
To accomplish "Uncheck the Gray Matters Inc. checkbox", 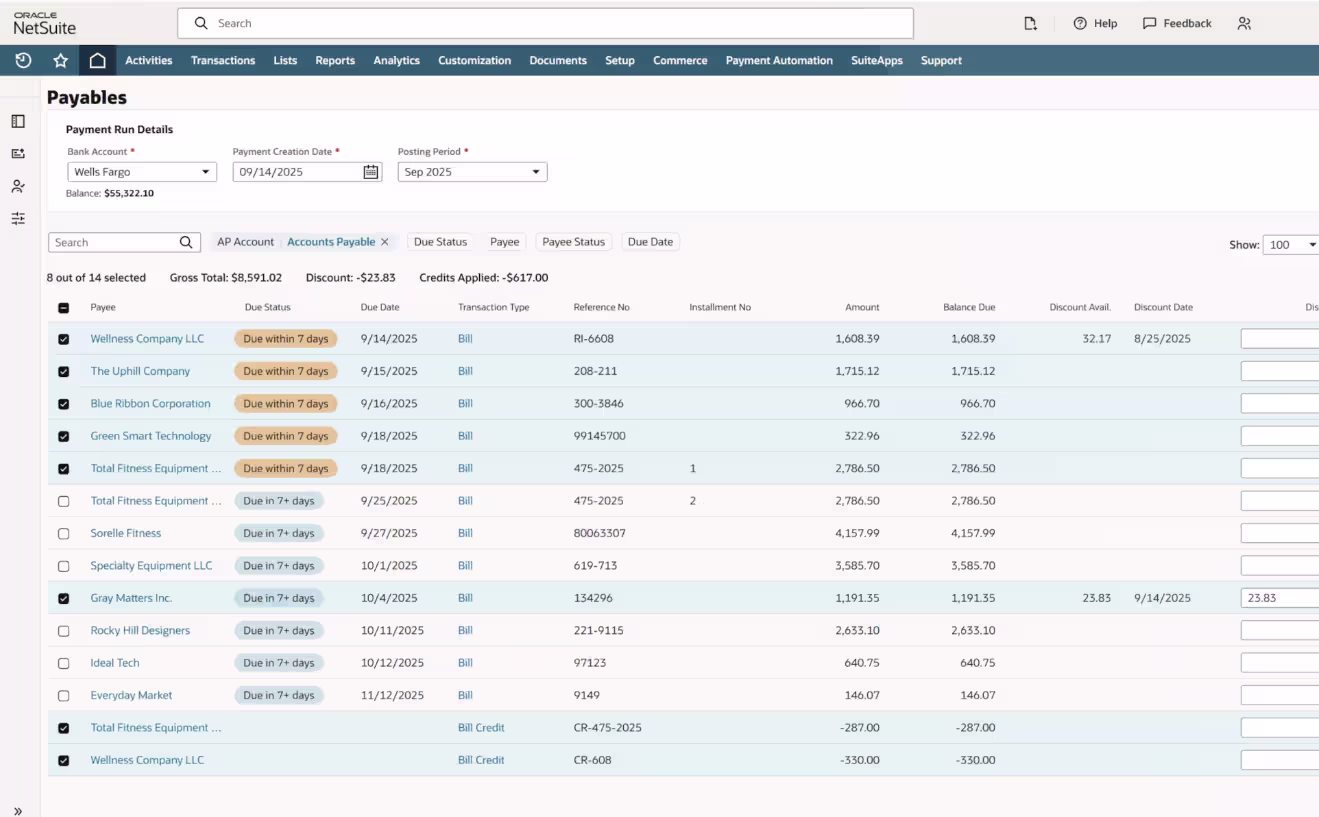I will (x=64, y=598).
